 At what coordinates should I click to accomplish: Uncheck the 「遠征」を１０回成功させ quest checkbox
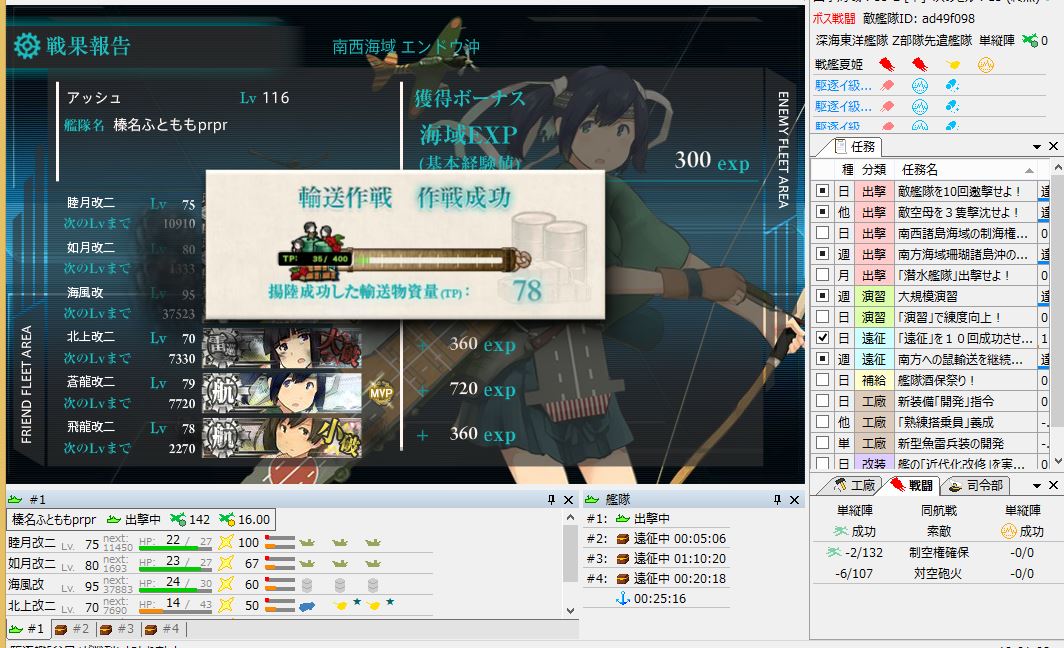click(x=822, y=338)
